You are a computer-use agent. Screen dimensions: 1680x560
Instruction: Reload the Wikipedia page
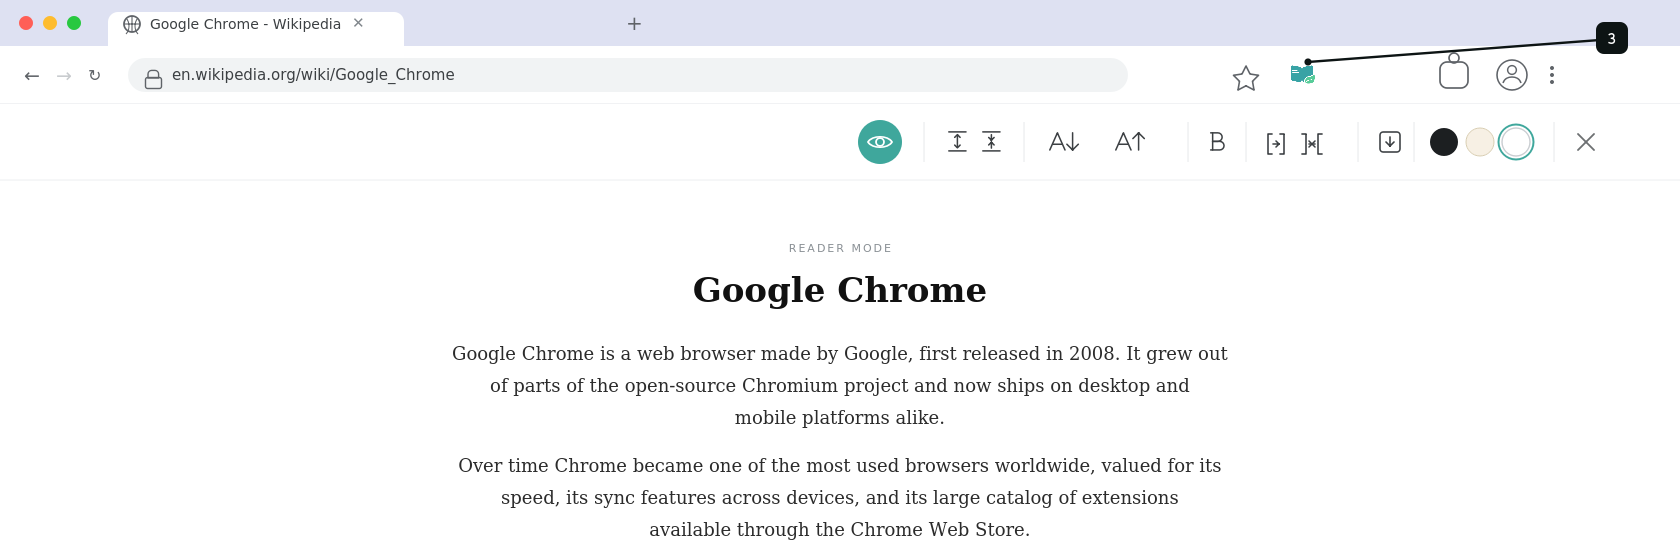pos(95,75)
